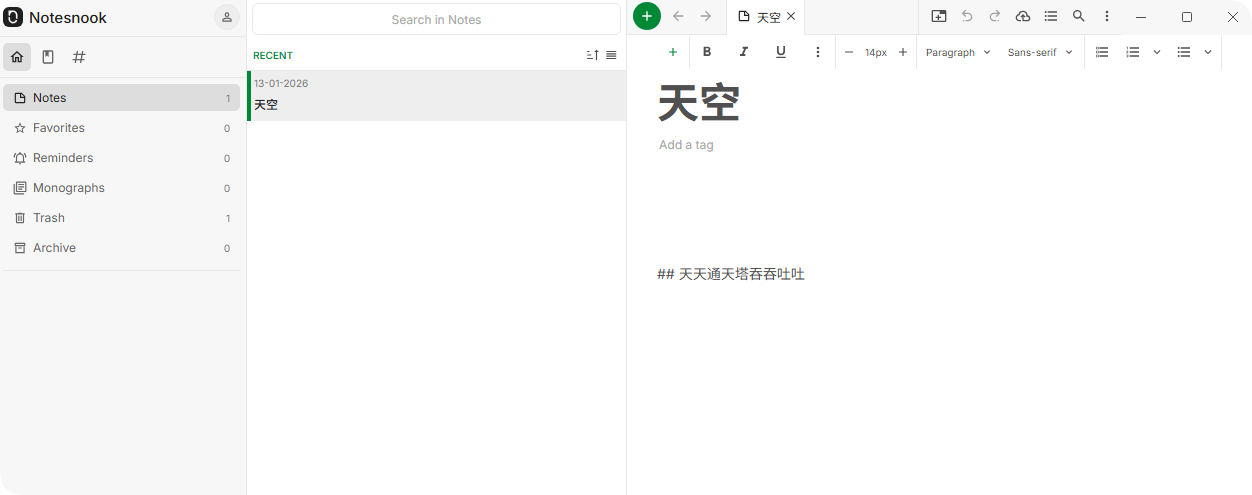The width and height of the screenshot is (1252, 495).
Task: Redo the last edit
Action: coord(995,16)
